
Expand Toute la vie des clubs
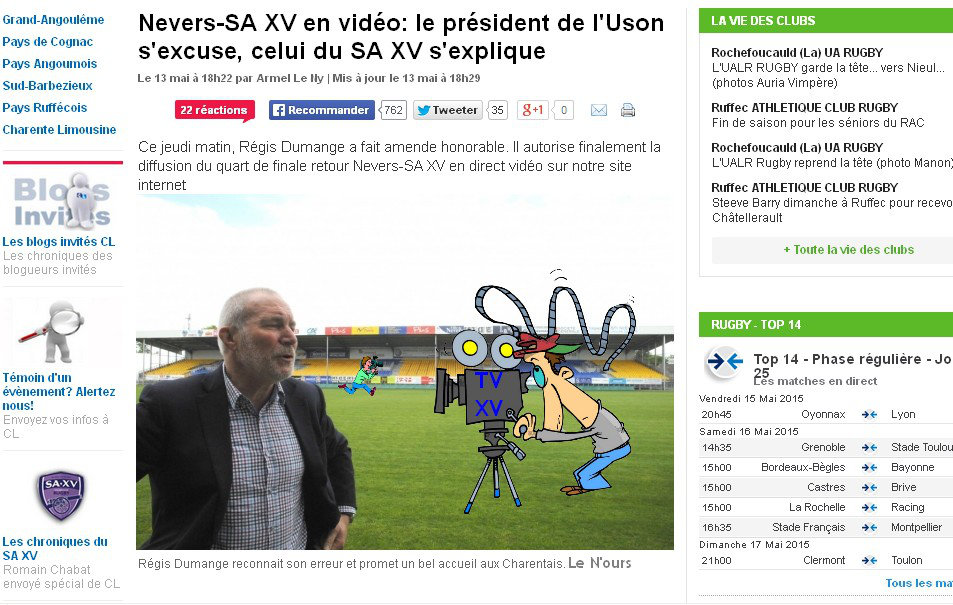pos(848,250)
